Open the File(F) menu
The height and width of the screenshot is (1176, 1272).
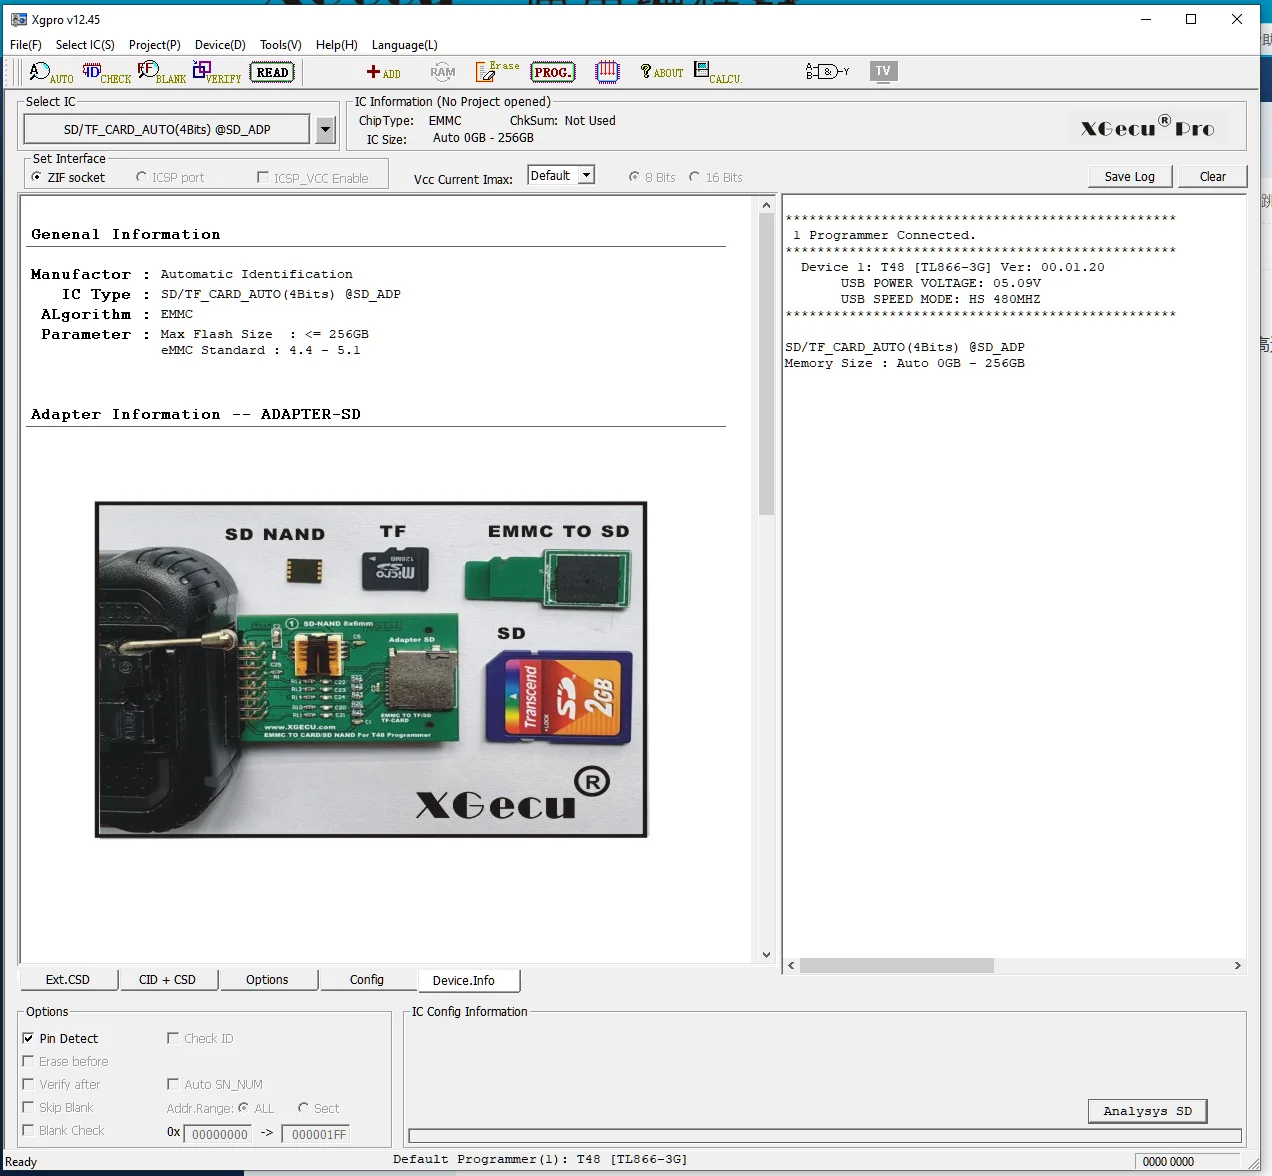click(26, 45)
